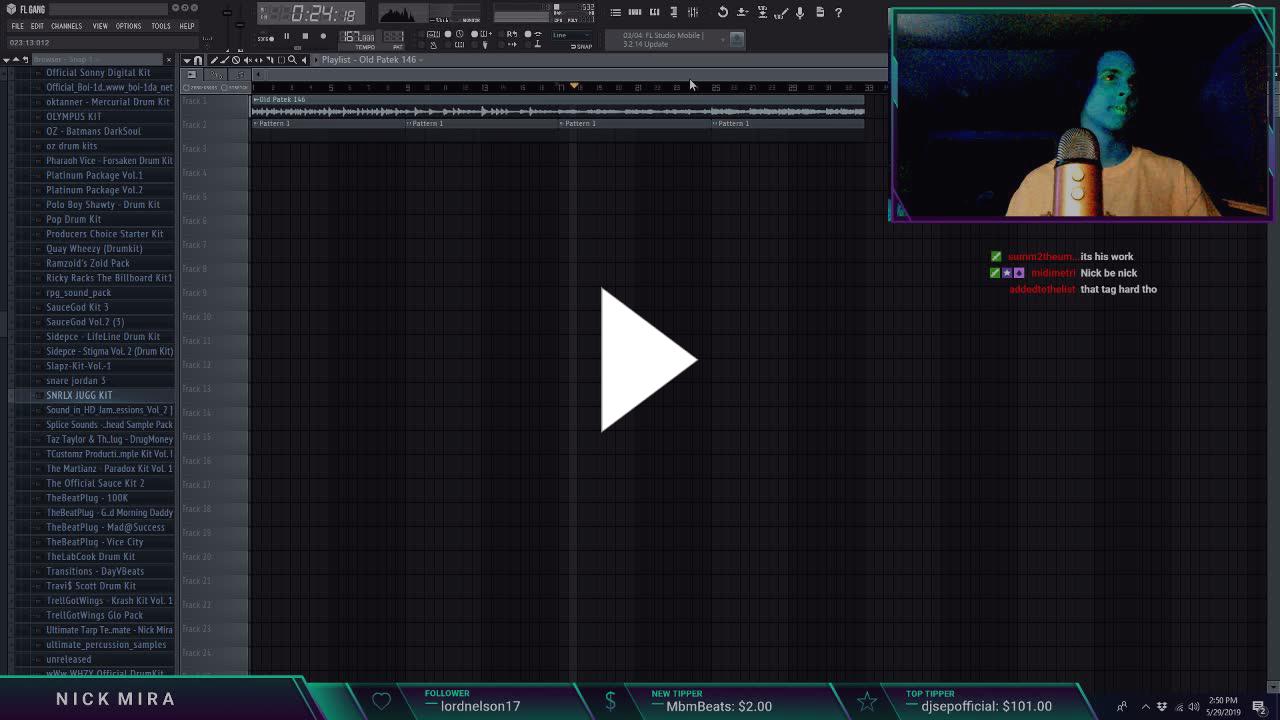The height and width of the screenshot is (720, 1280).
Task: Toggle loop recording (R icon)
Action: tap(512, 34)
